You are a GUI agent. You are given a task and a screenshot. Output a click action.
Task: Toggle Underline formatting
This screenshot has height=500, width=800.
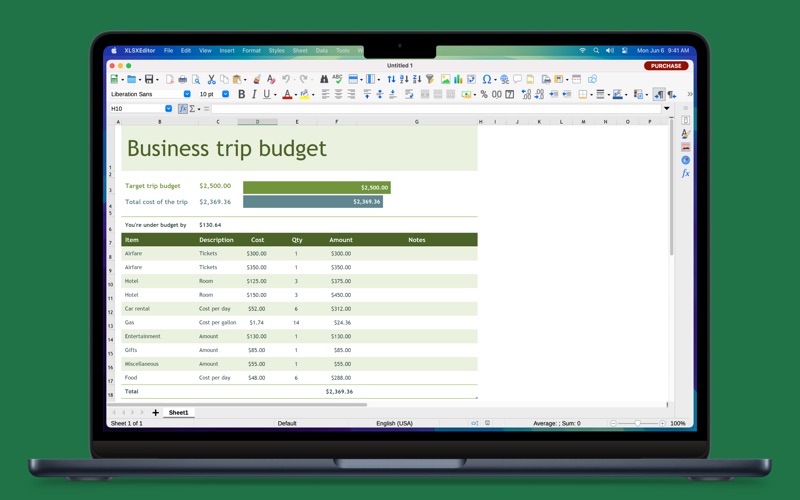[x=266, y=94]
